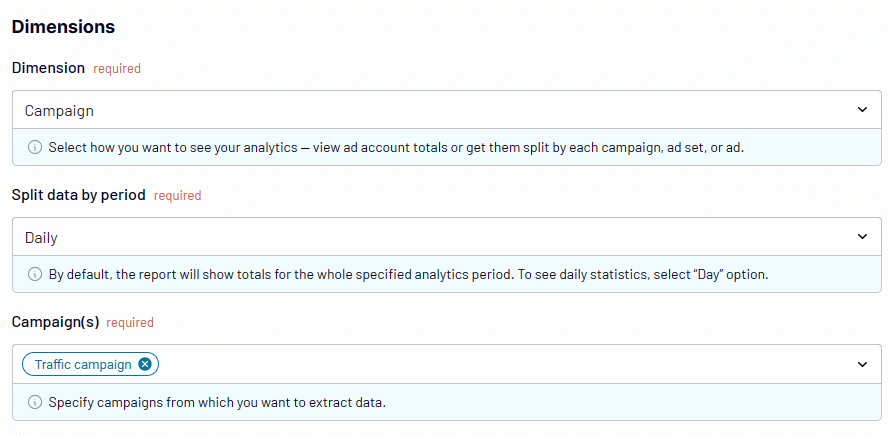The image size is (891, 435).
Task: Click the hint text about selecting 'Day' option
Action: [408, 275]
